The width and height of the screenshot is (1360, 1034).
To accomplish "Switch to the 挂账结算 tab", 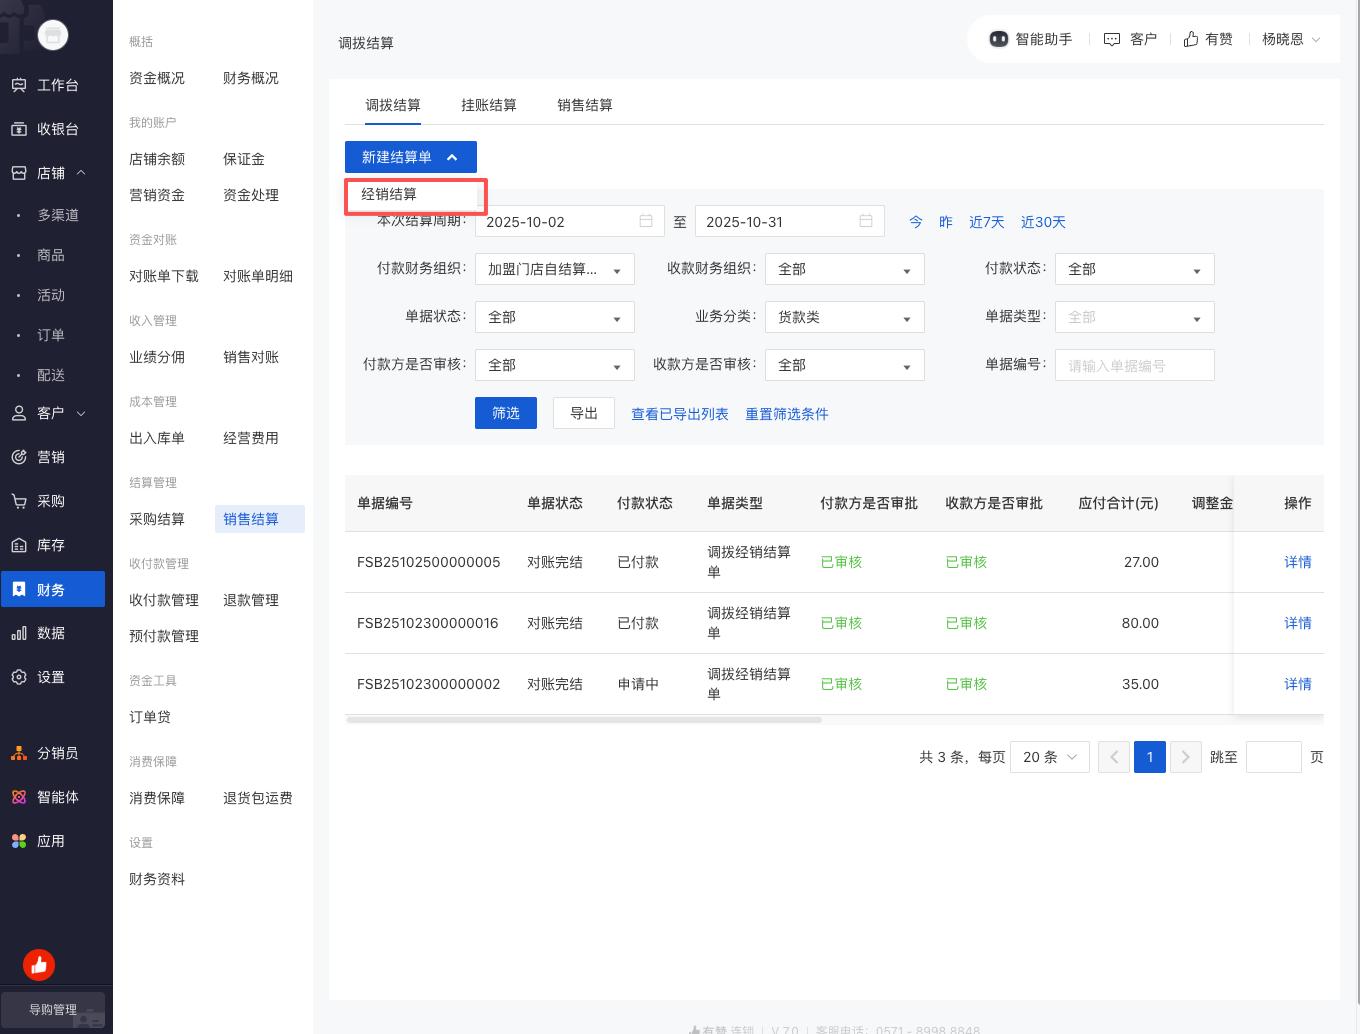I will (488, 105).
